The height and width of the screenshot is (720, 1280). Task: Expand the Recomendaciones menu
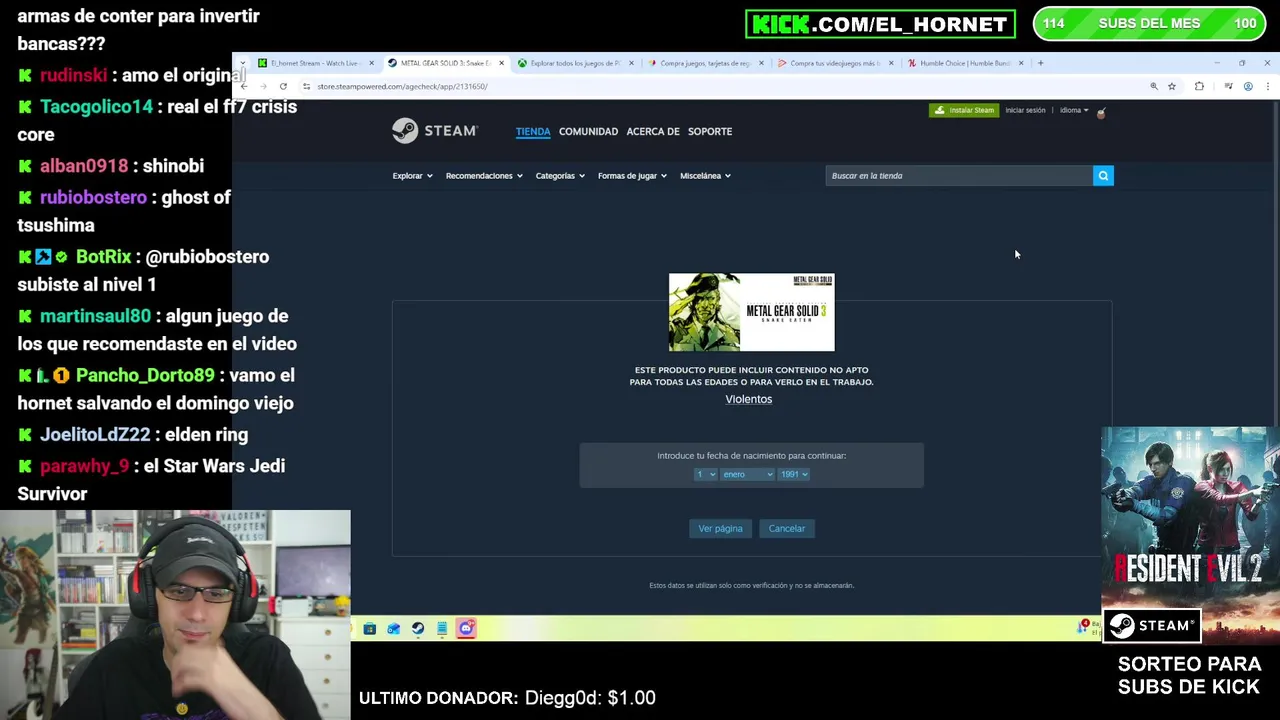pyautogui.click(x=484, y=176)
